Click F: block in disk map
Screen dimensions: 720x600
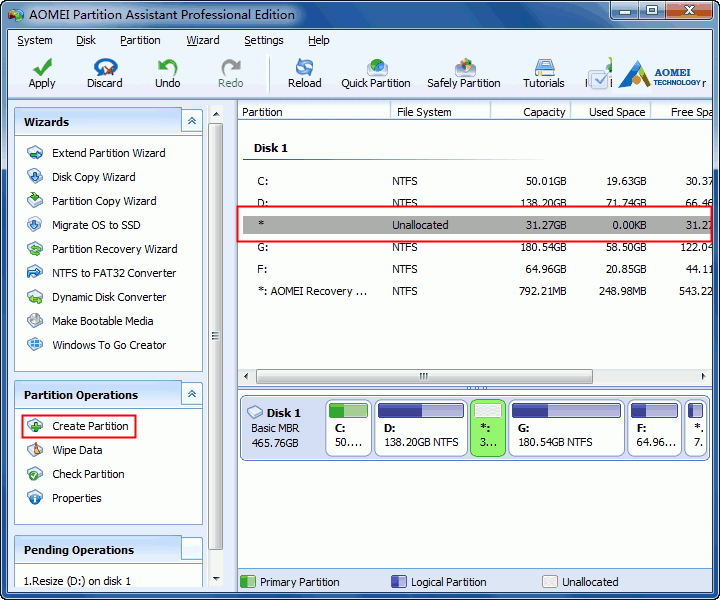pos(654,428)
